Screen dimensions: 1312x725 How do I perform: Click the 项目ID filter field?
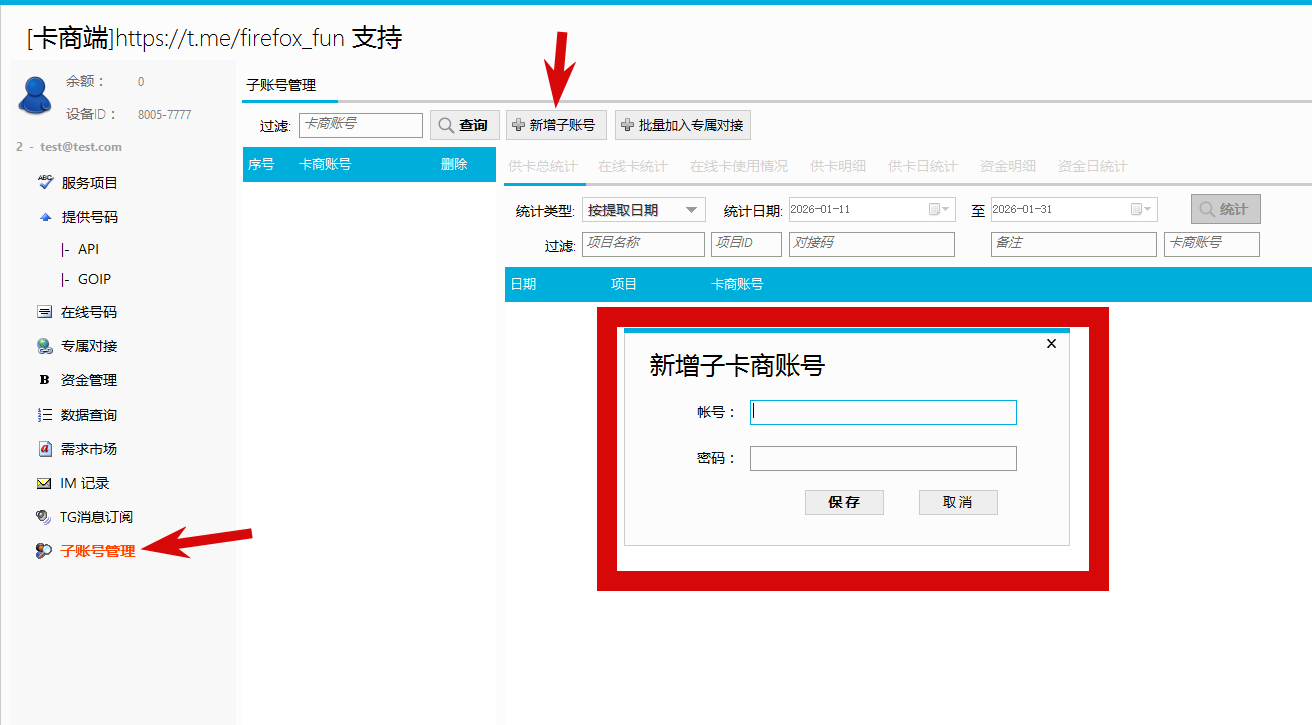[746, 244]
